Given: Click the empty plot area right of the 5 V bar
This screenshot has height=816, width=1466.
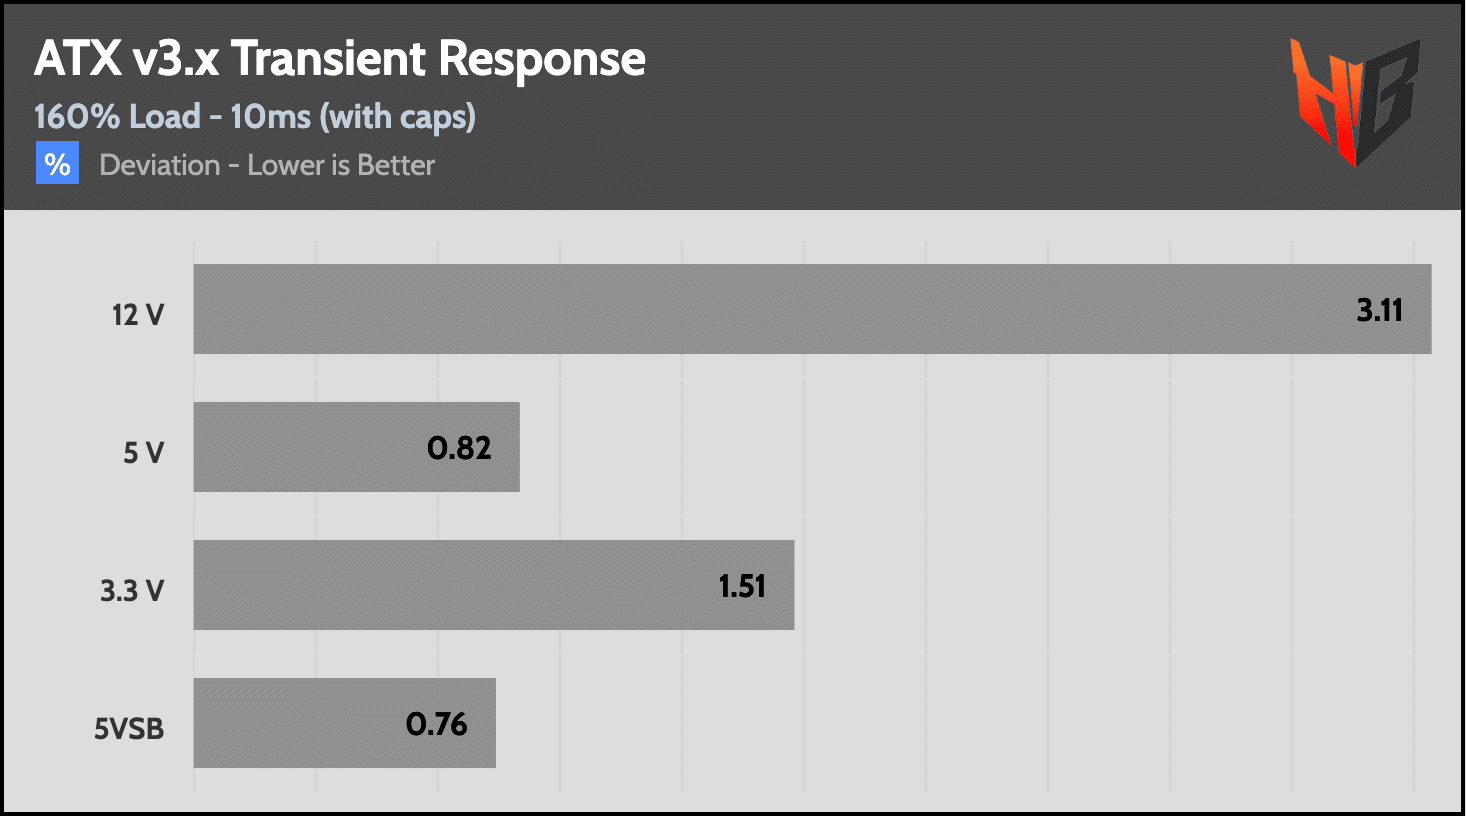Looking at the screenshot, I should [x=950, y=447].
